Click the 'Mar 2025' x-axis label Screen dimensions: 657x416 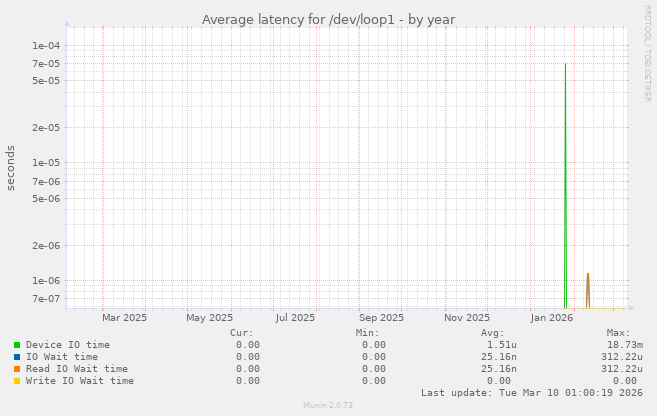tap(124, 318)
